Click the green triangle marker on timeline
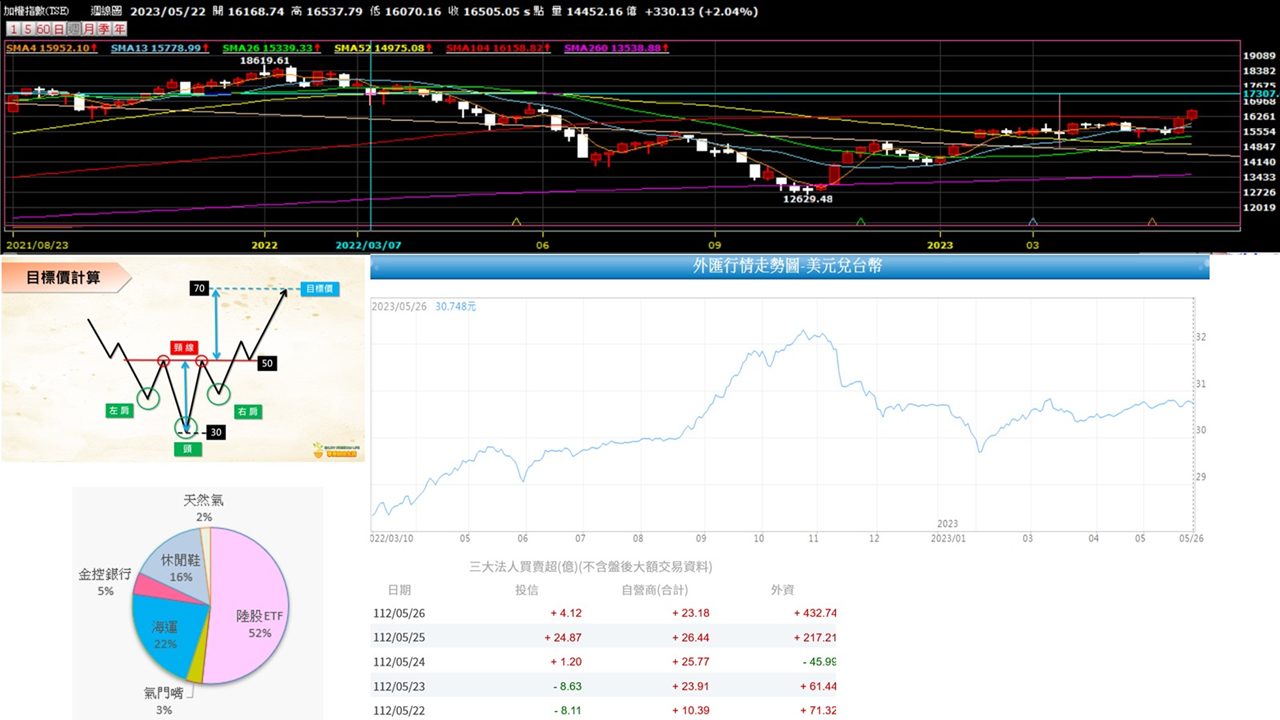The width and height of the screenshot is (1280, 720). [861, 222]
